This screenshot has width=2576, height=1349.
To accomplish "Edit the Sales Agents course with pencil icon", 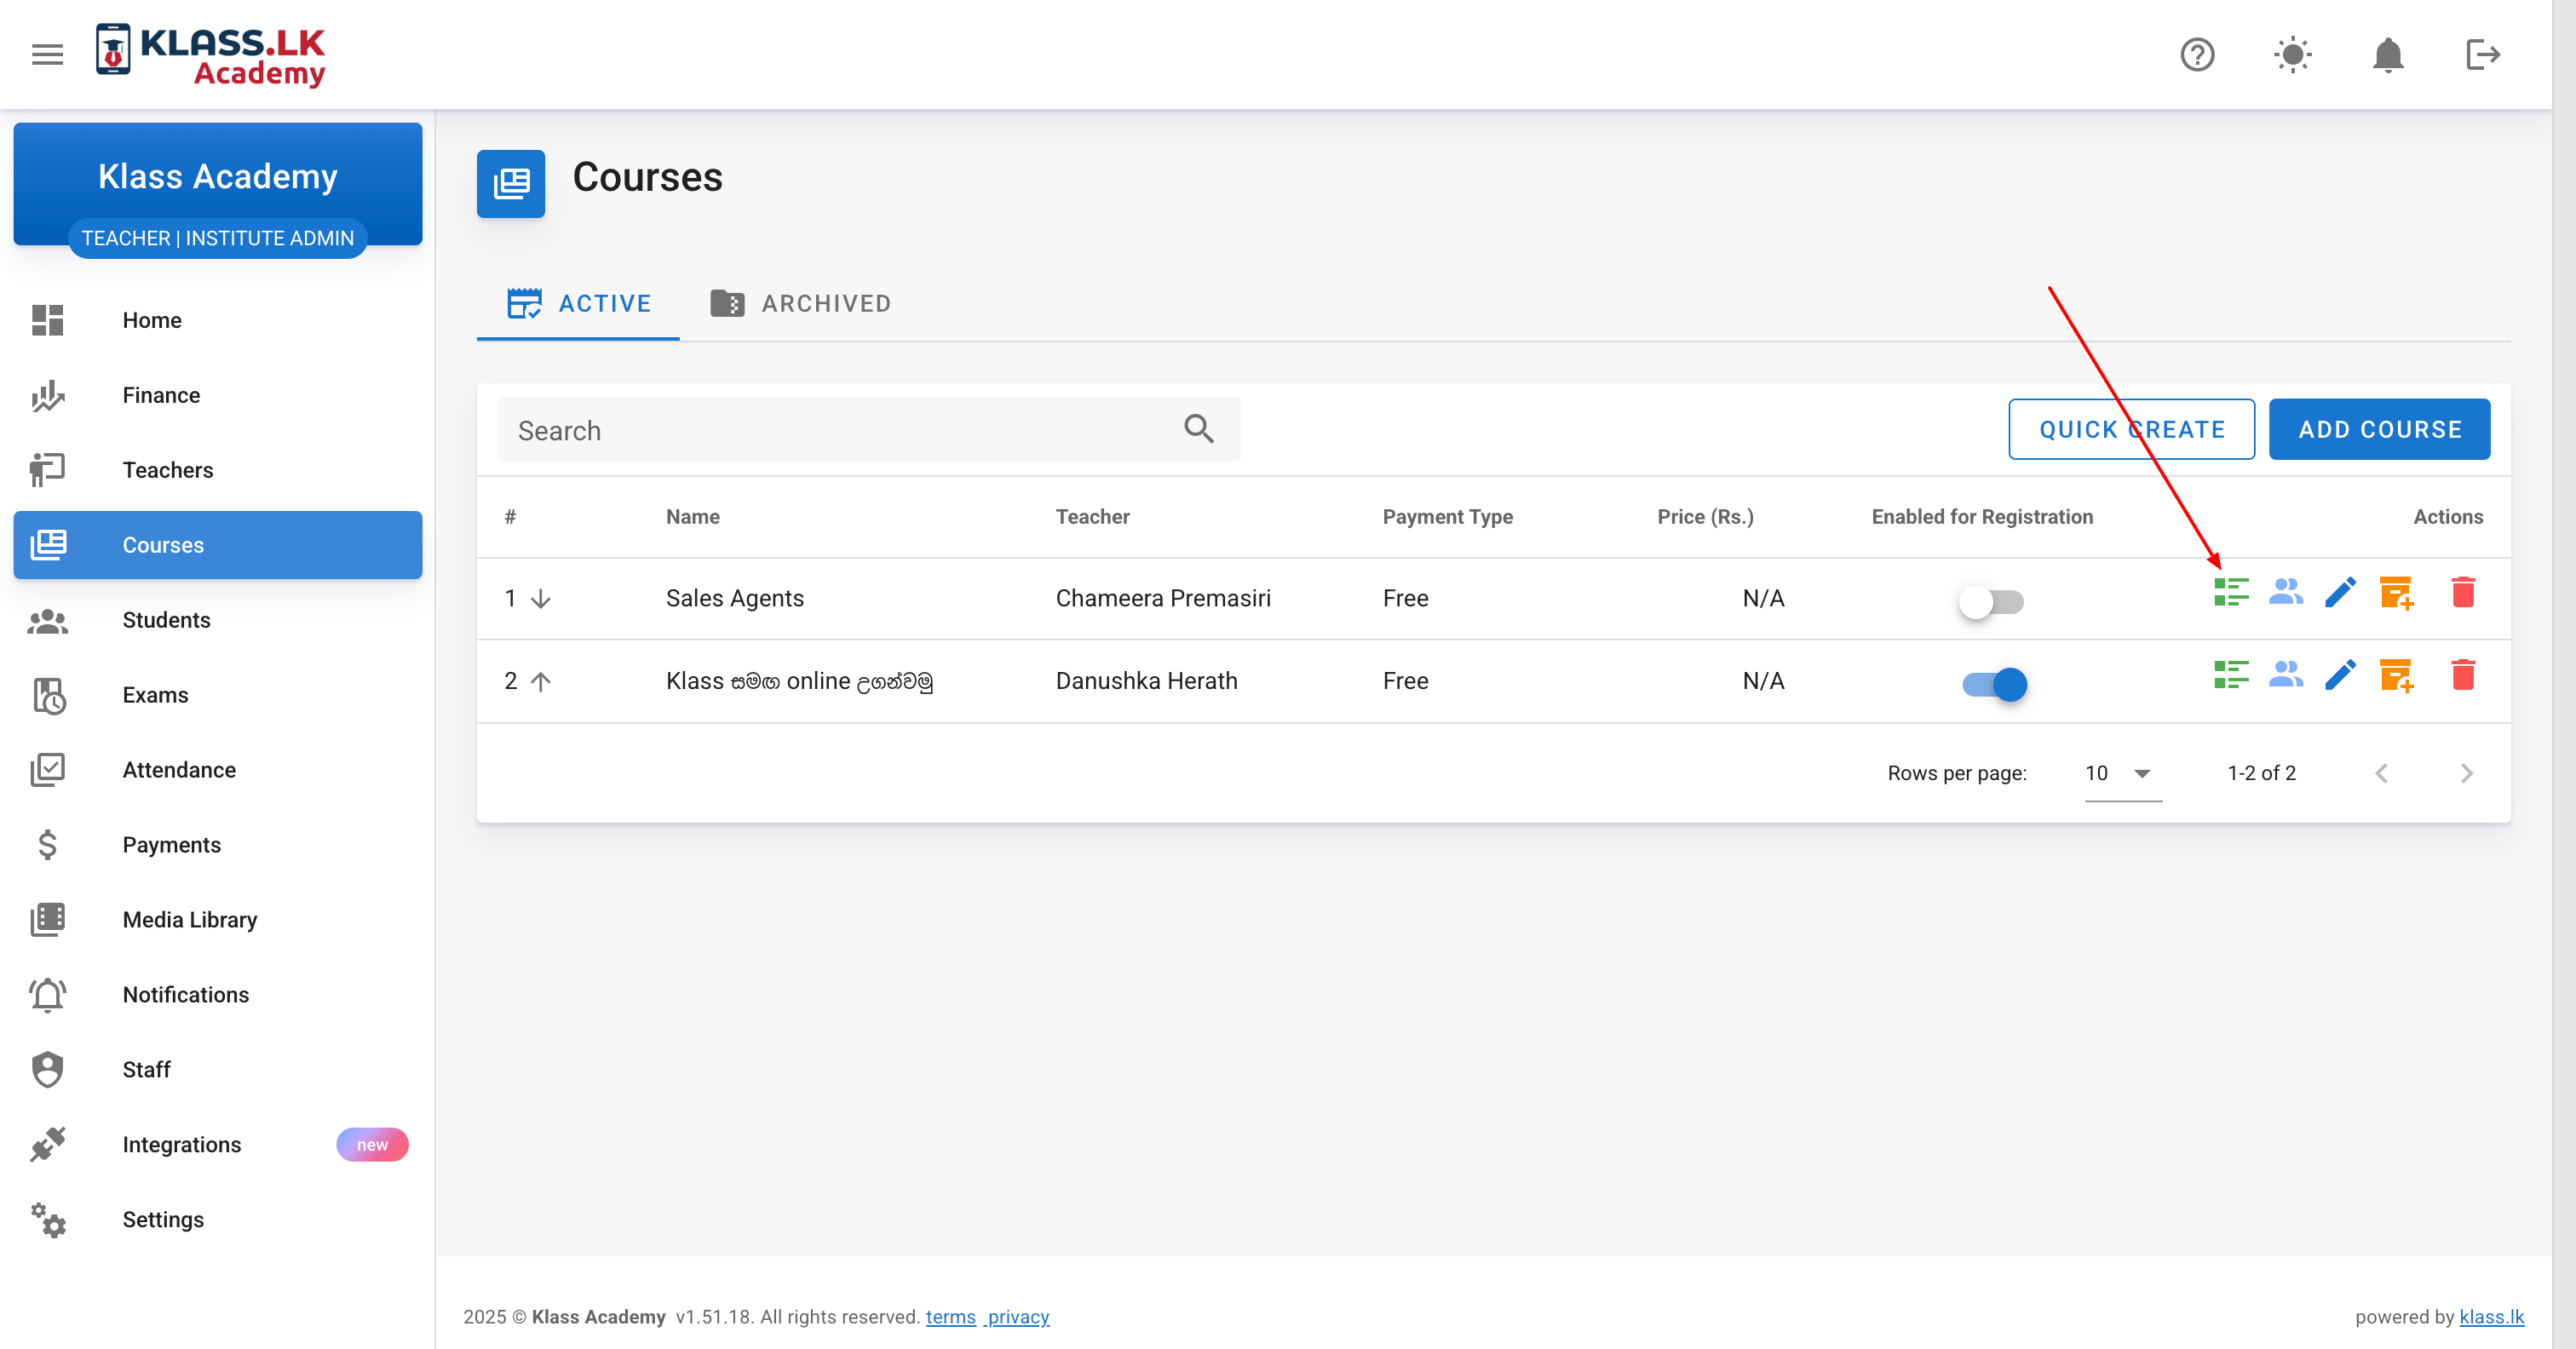I will click(x=2340, y=593).
